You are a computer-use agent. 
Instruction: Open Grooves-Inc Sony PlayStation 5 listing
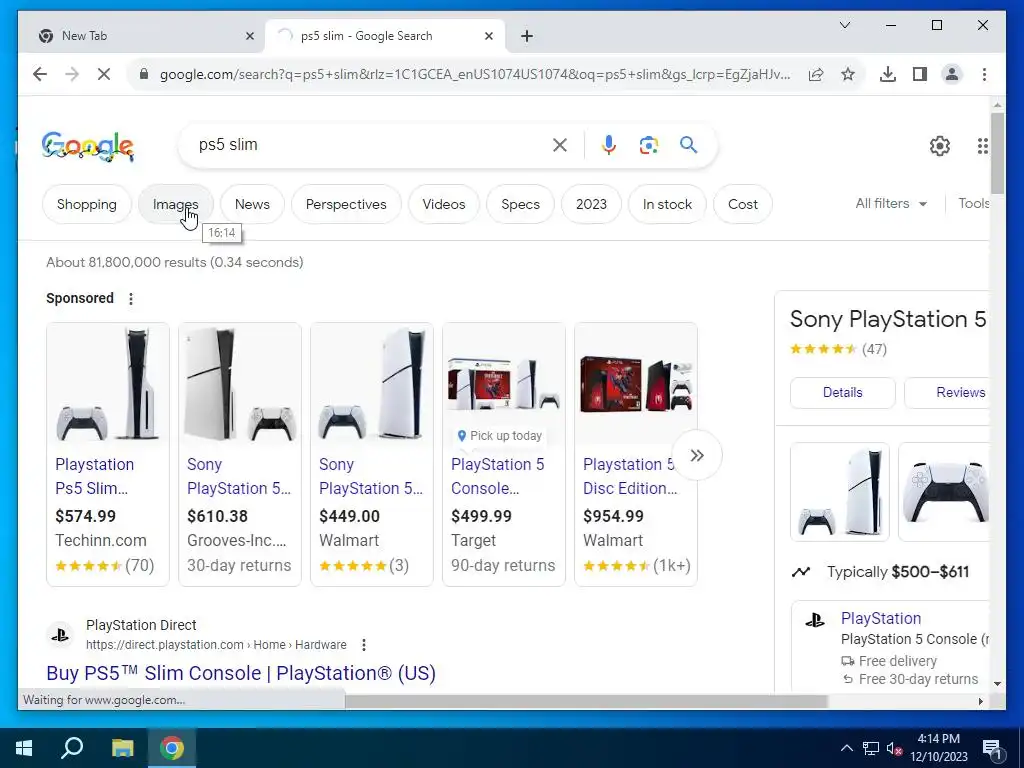click(x=239, y=476)
